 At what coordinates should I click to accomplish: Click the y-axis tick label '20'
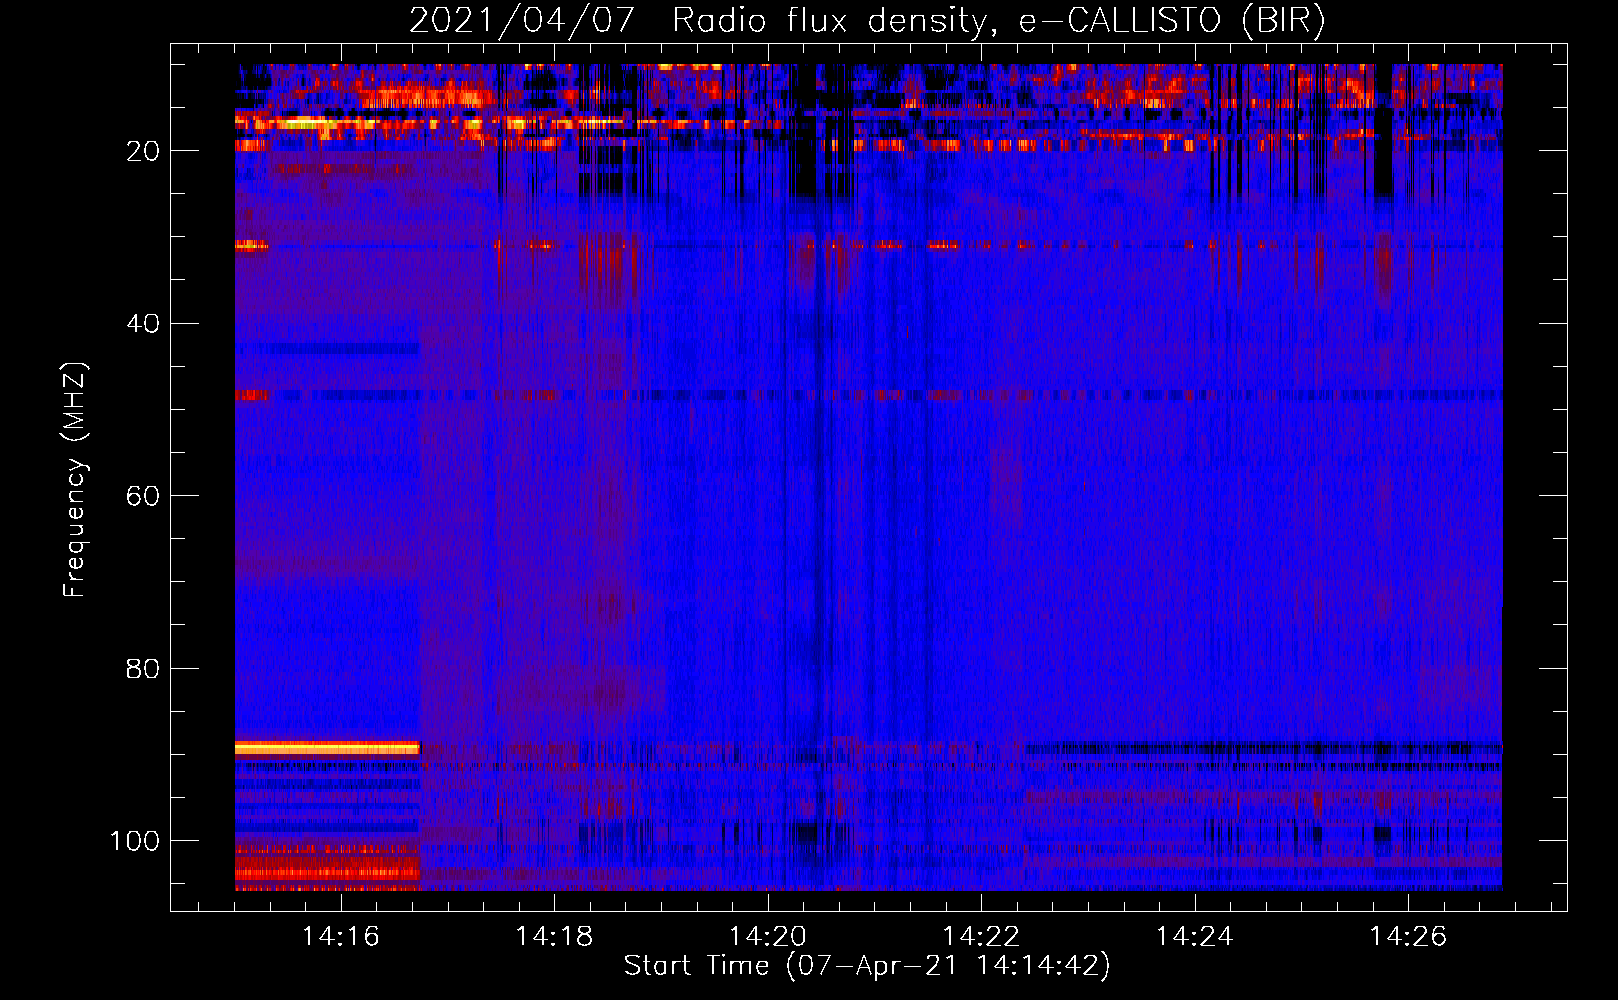(x=143, y=151)
